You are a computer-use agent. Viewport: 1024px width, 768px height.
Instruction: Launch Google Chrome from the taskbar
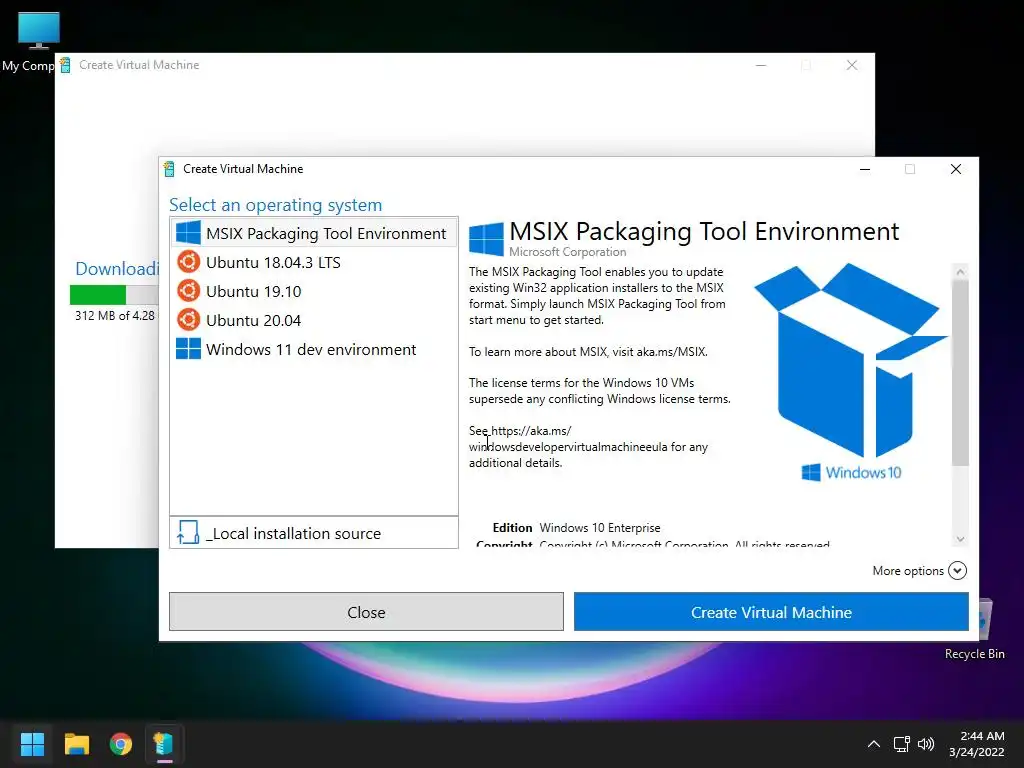[x=121, y=744]
